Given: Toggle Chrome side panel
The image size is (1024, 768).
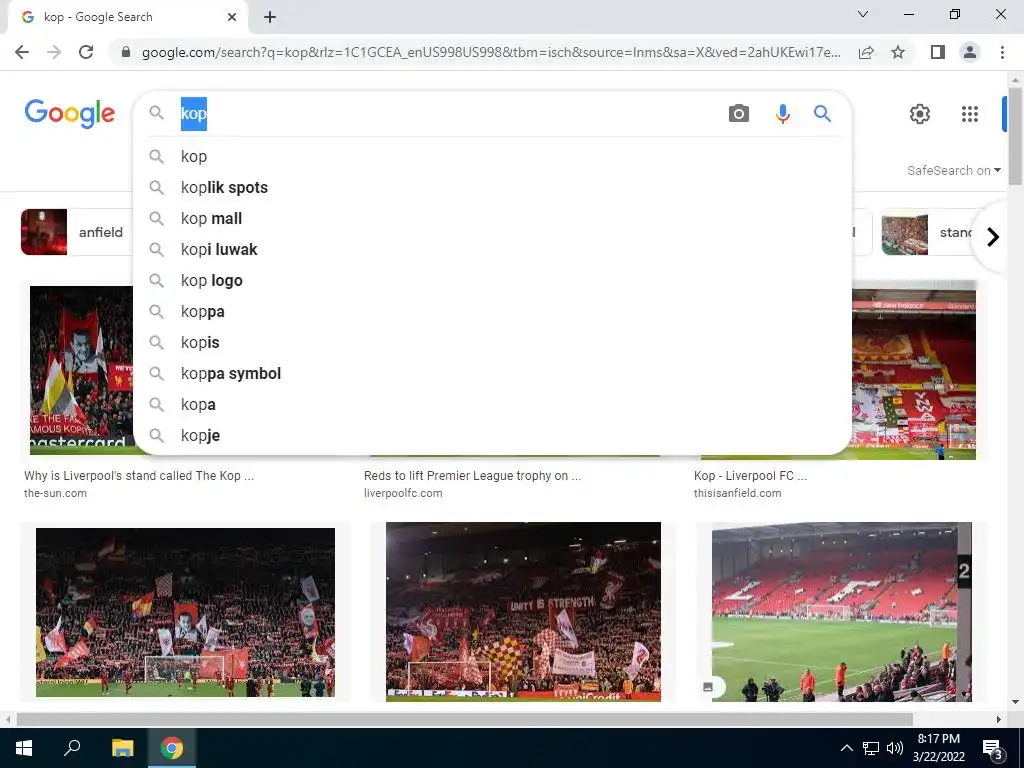Looking at the screenshot, I should click(x=938, y=52).
